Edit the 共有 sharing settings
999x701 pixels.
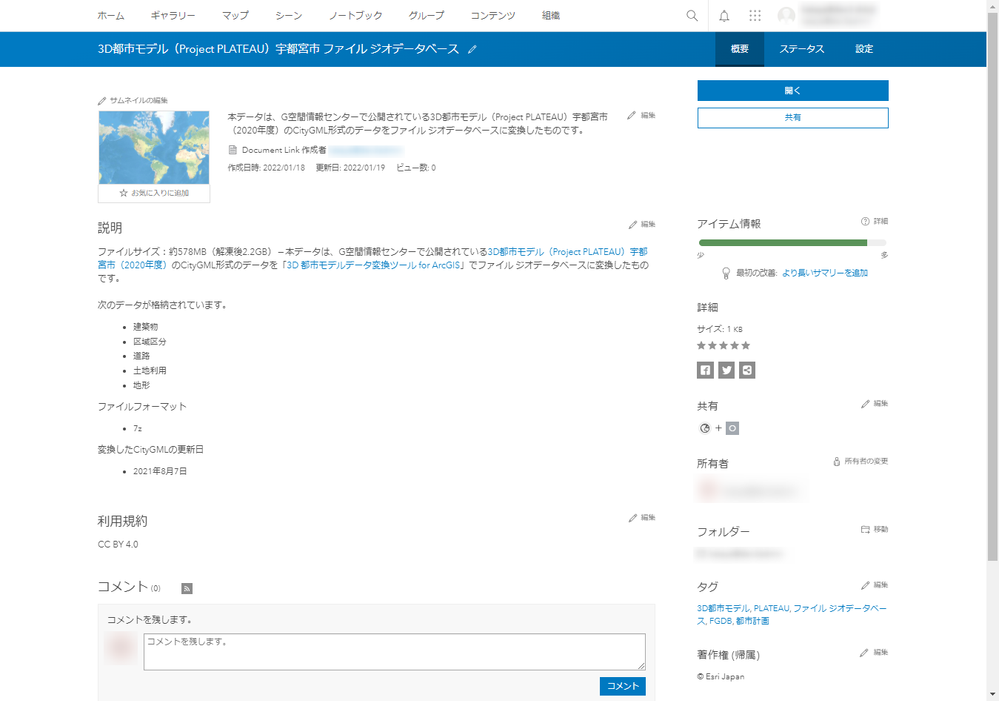click(874, 403)
